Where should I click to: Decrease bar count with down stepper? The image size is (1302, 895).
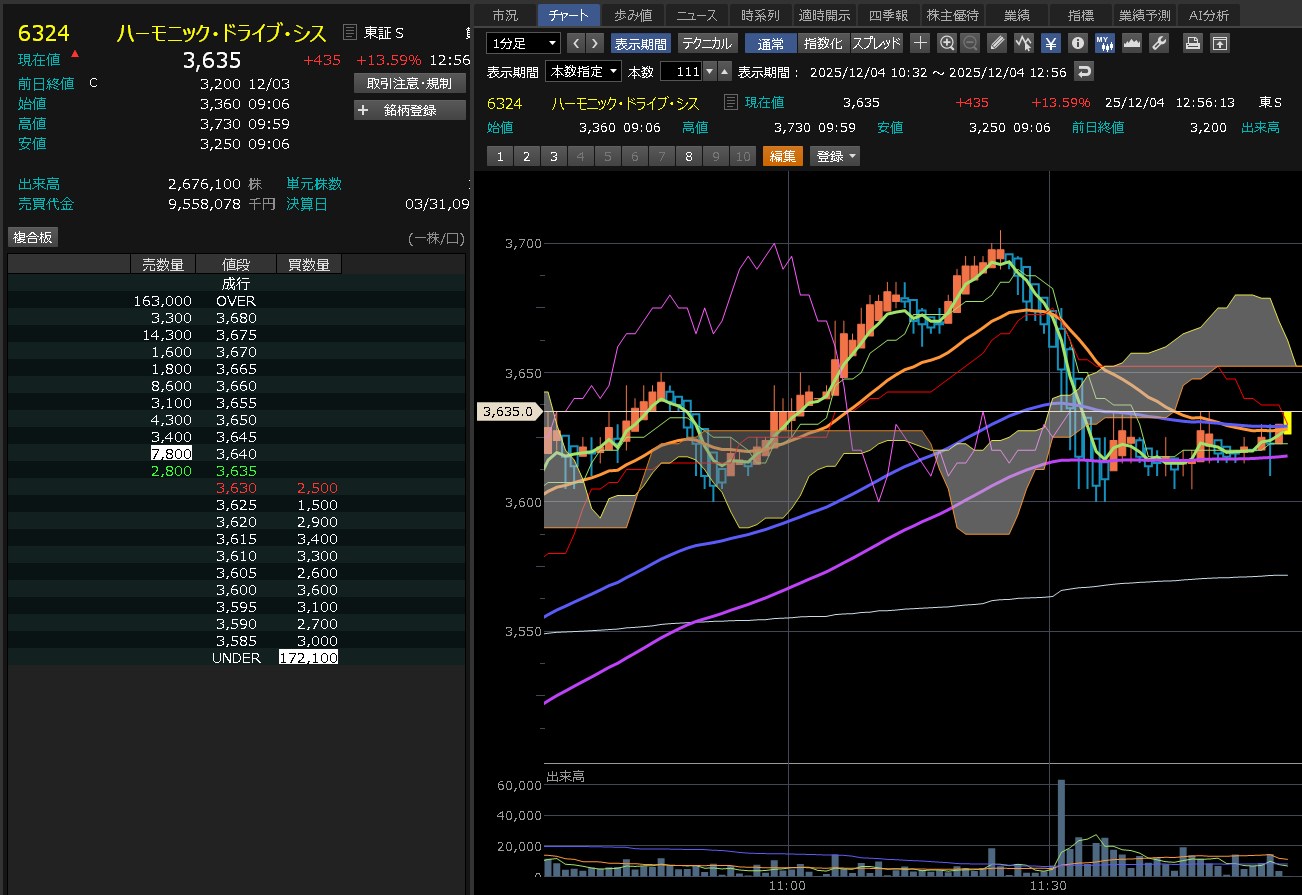coord(710,71)
